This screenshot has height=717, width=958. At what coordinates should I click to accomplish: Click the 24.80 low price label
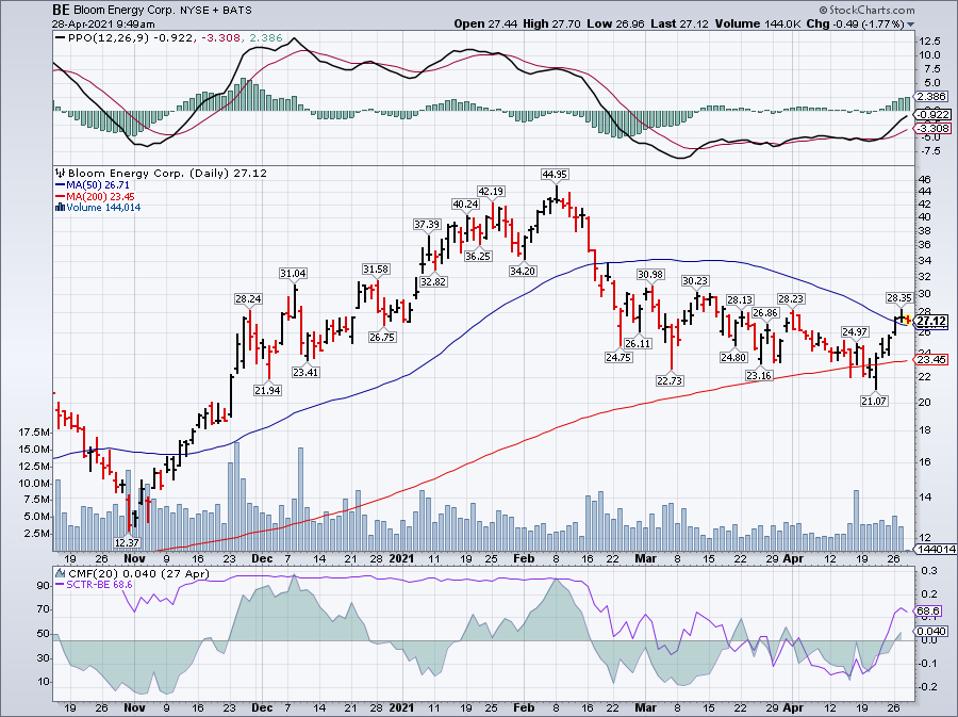(x=733, y=357)
